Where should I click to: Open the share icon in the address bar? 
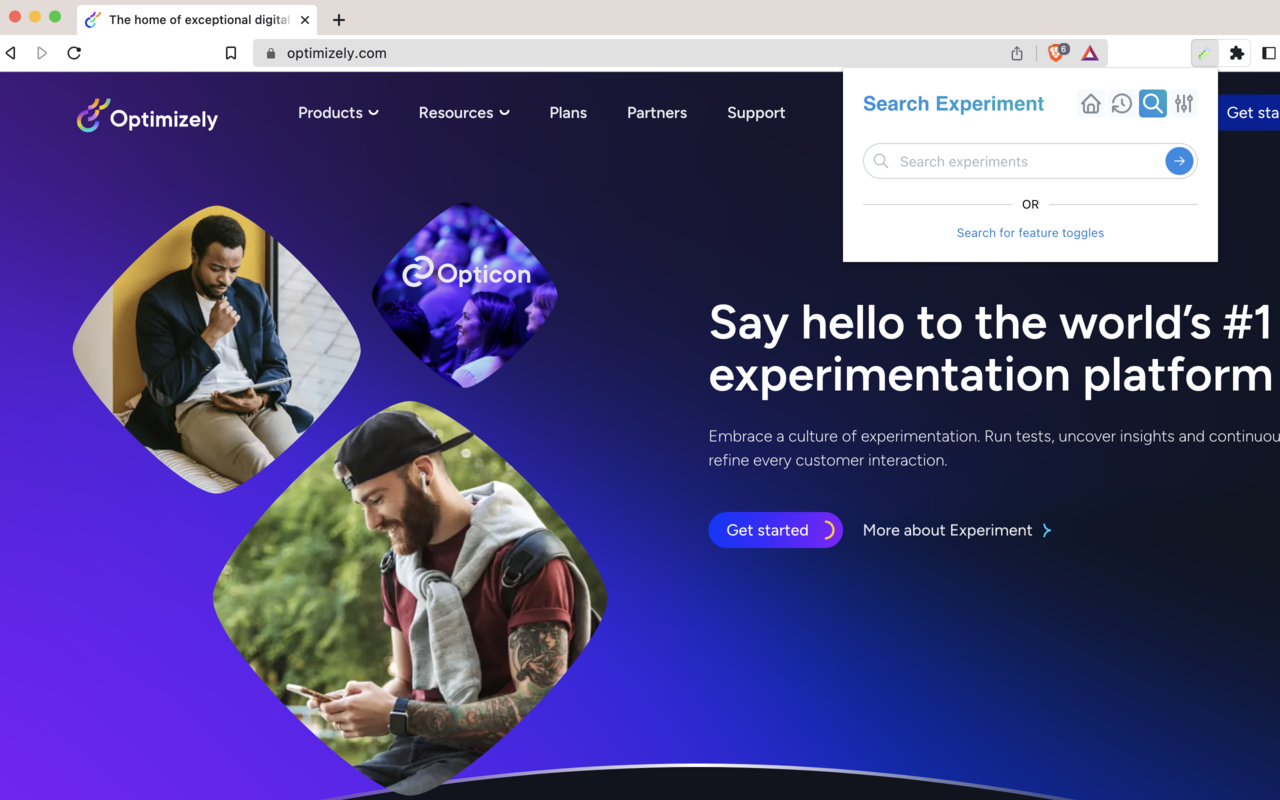[1017, 53]
